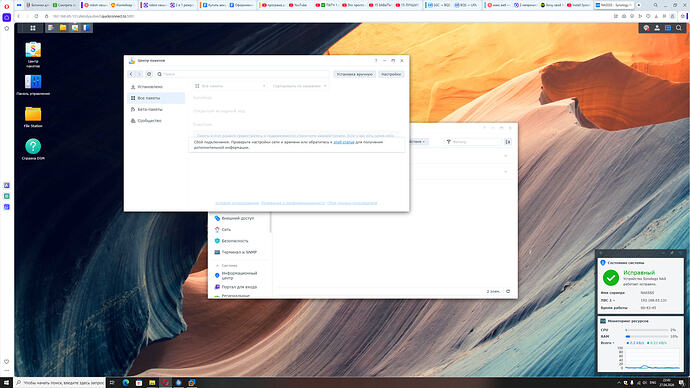
Task: Toggle sort icon beside Control Panel filter
Action: click(x=508, y=142)
